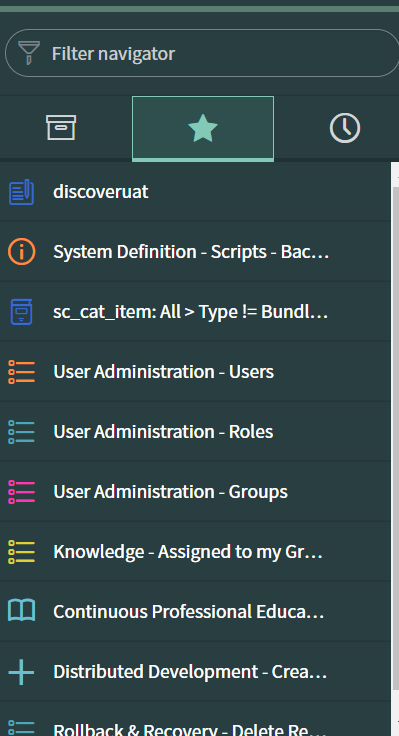Open the All Applications archive box tab
The height and width of the screenshot is (736, 399).
coord(61,128)
